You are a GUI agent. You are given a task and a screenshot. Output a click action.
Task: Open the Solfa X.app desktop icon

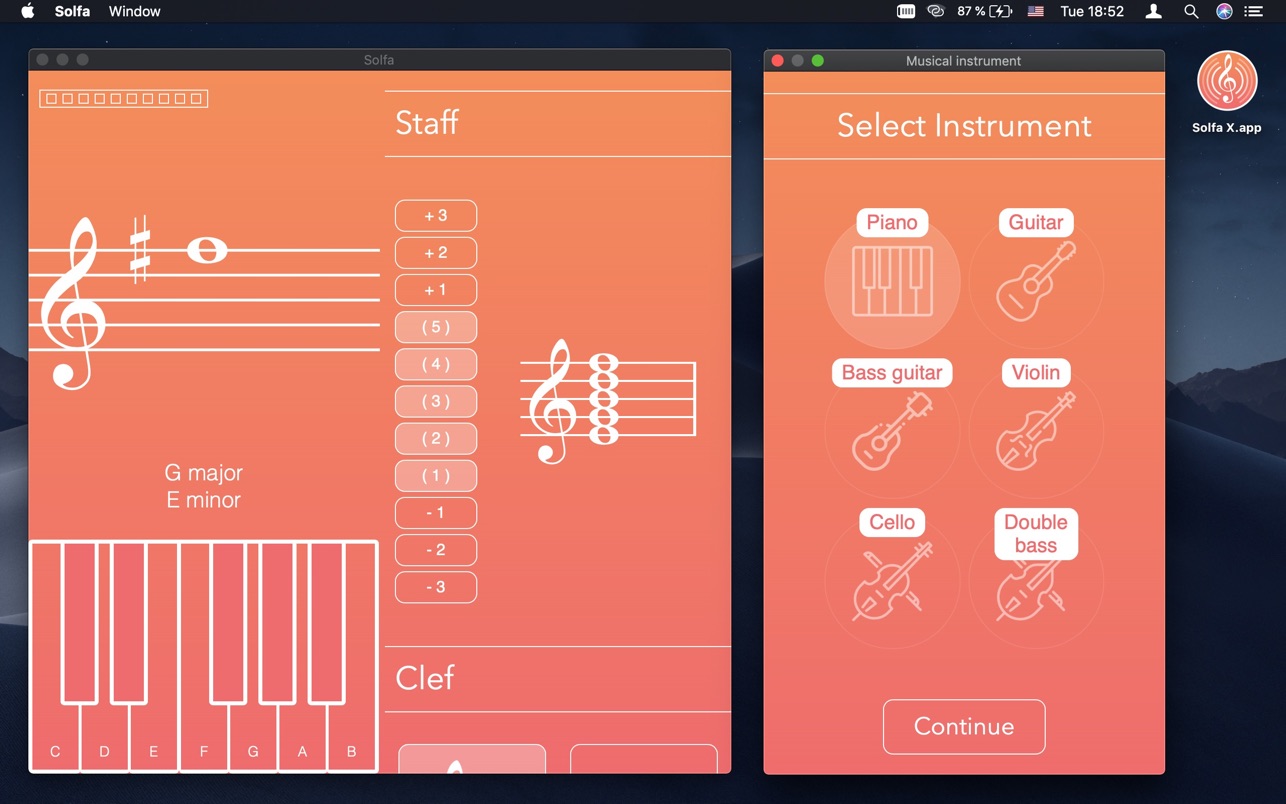pos(1227,92)
